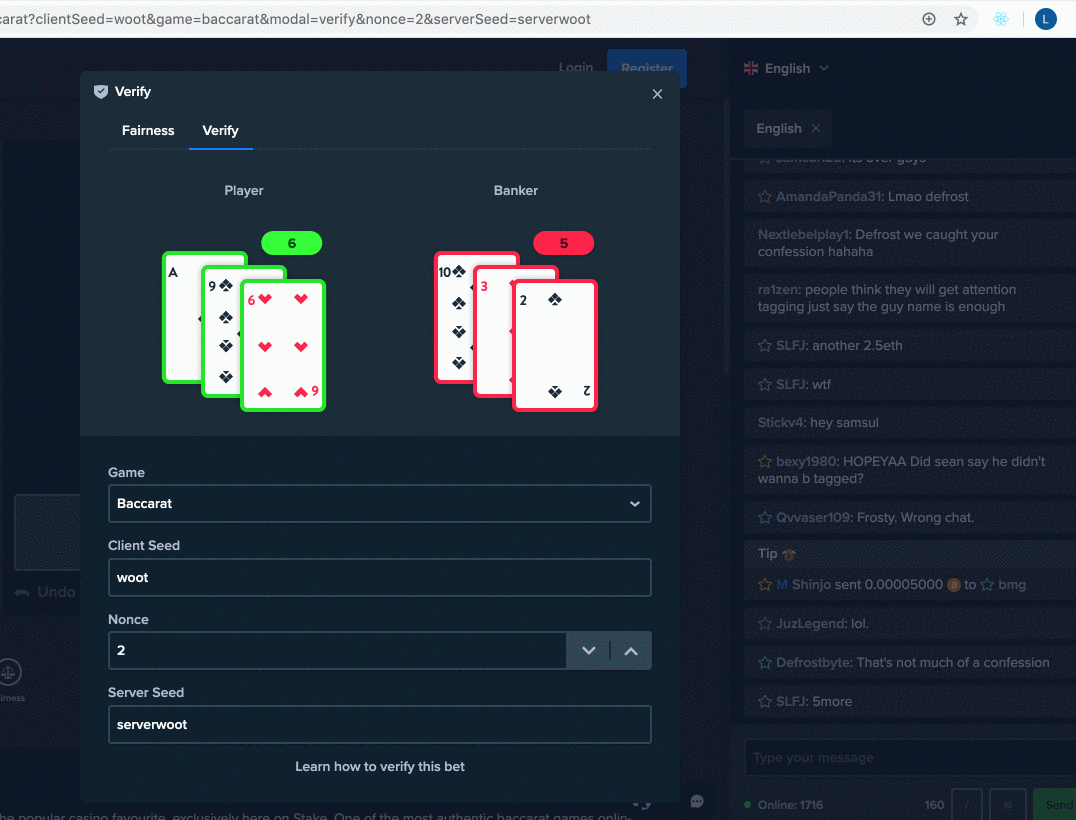Increase the nonce with the up arrow
Screen dimensions: 1076x820
point(631,651)
